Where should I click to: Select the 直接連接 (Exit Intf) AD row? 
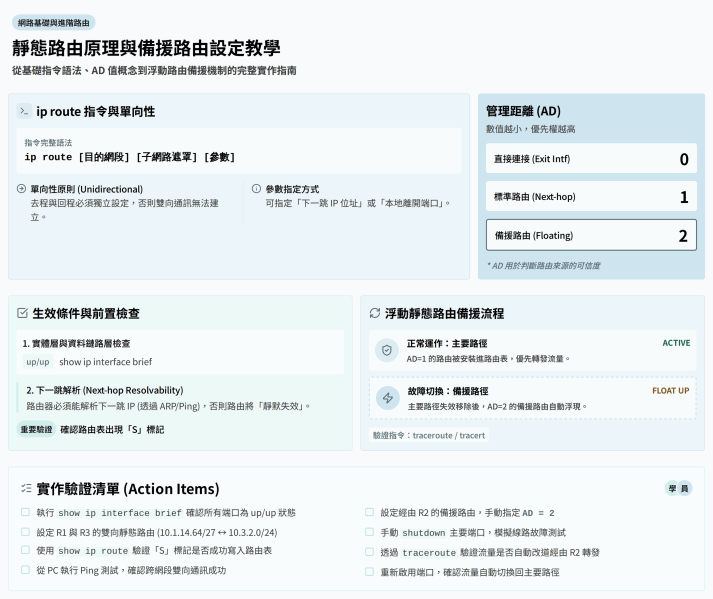click(x=591, y=158)
